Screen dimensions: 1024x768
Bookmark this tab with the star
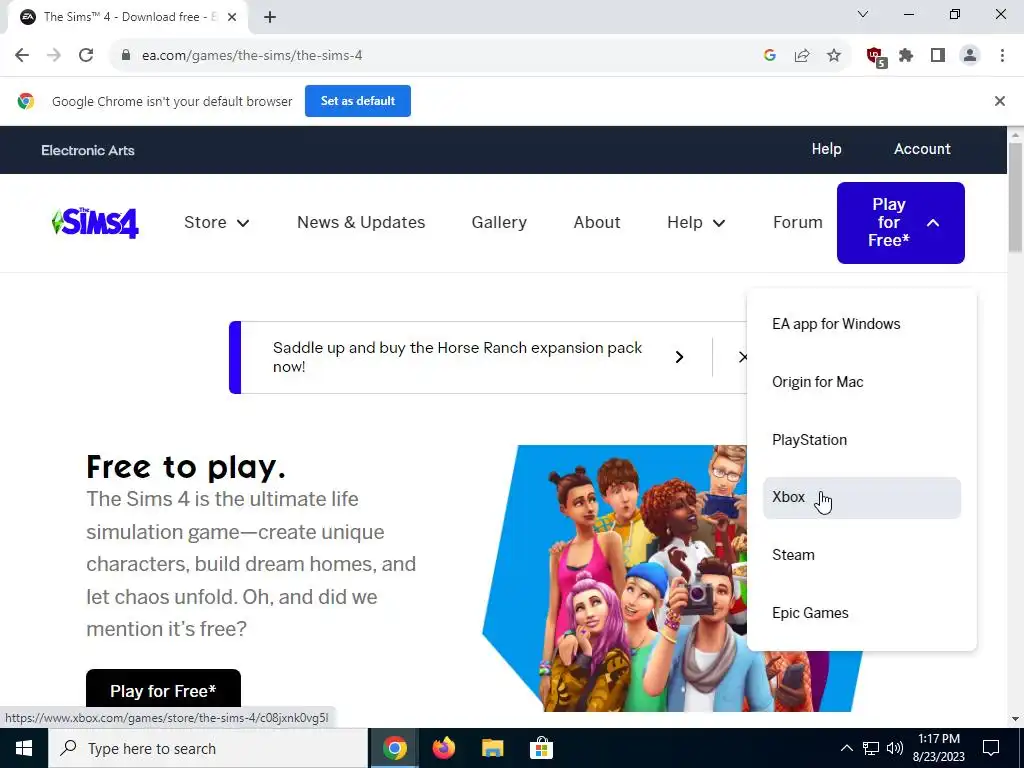pyautogui.click(x=834, y=56)
